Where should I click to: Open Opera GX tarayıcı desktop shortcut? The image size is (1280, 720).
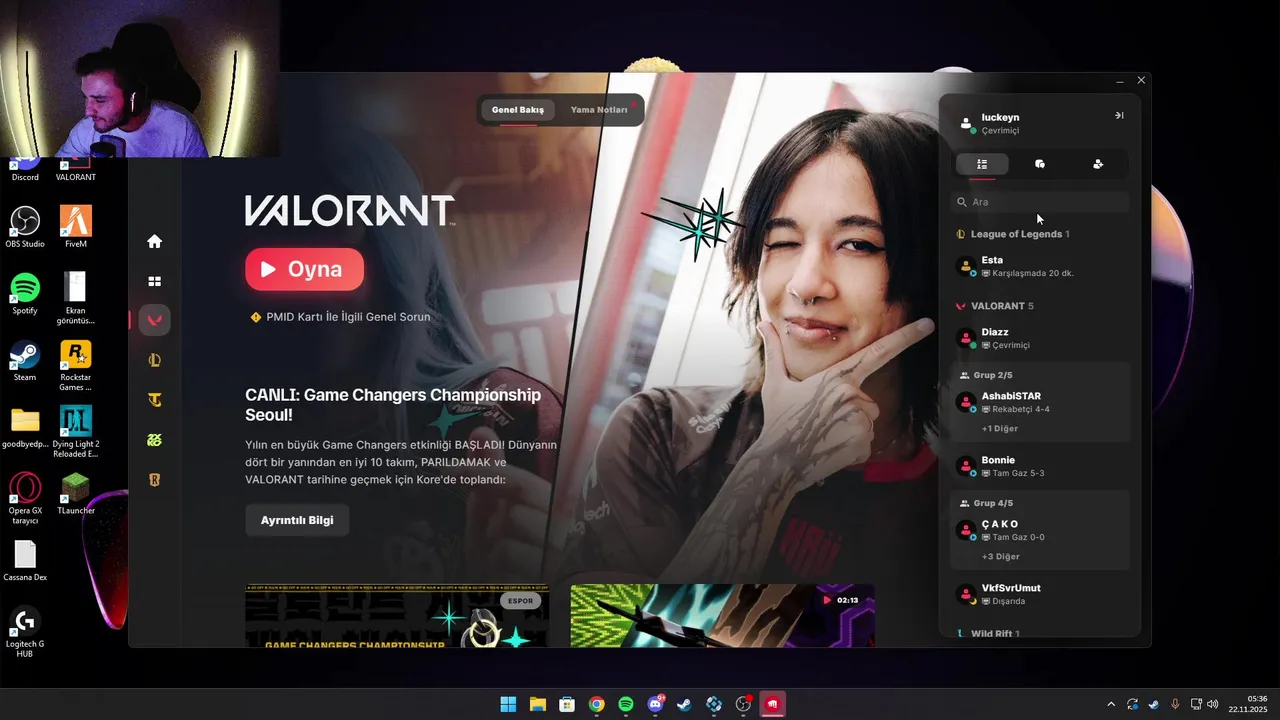(x=25, y=499)
